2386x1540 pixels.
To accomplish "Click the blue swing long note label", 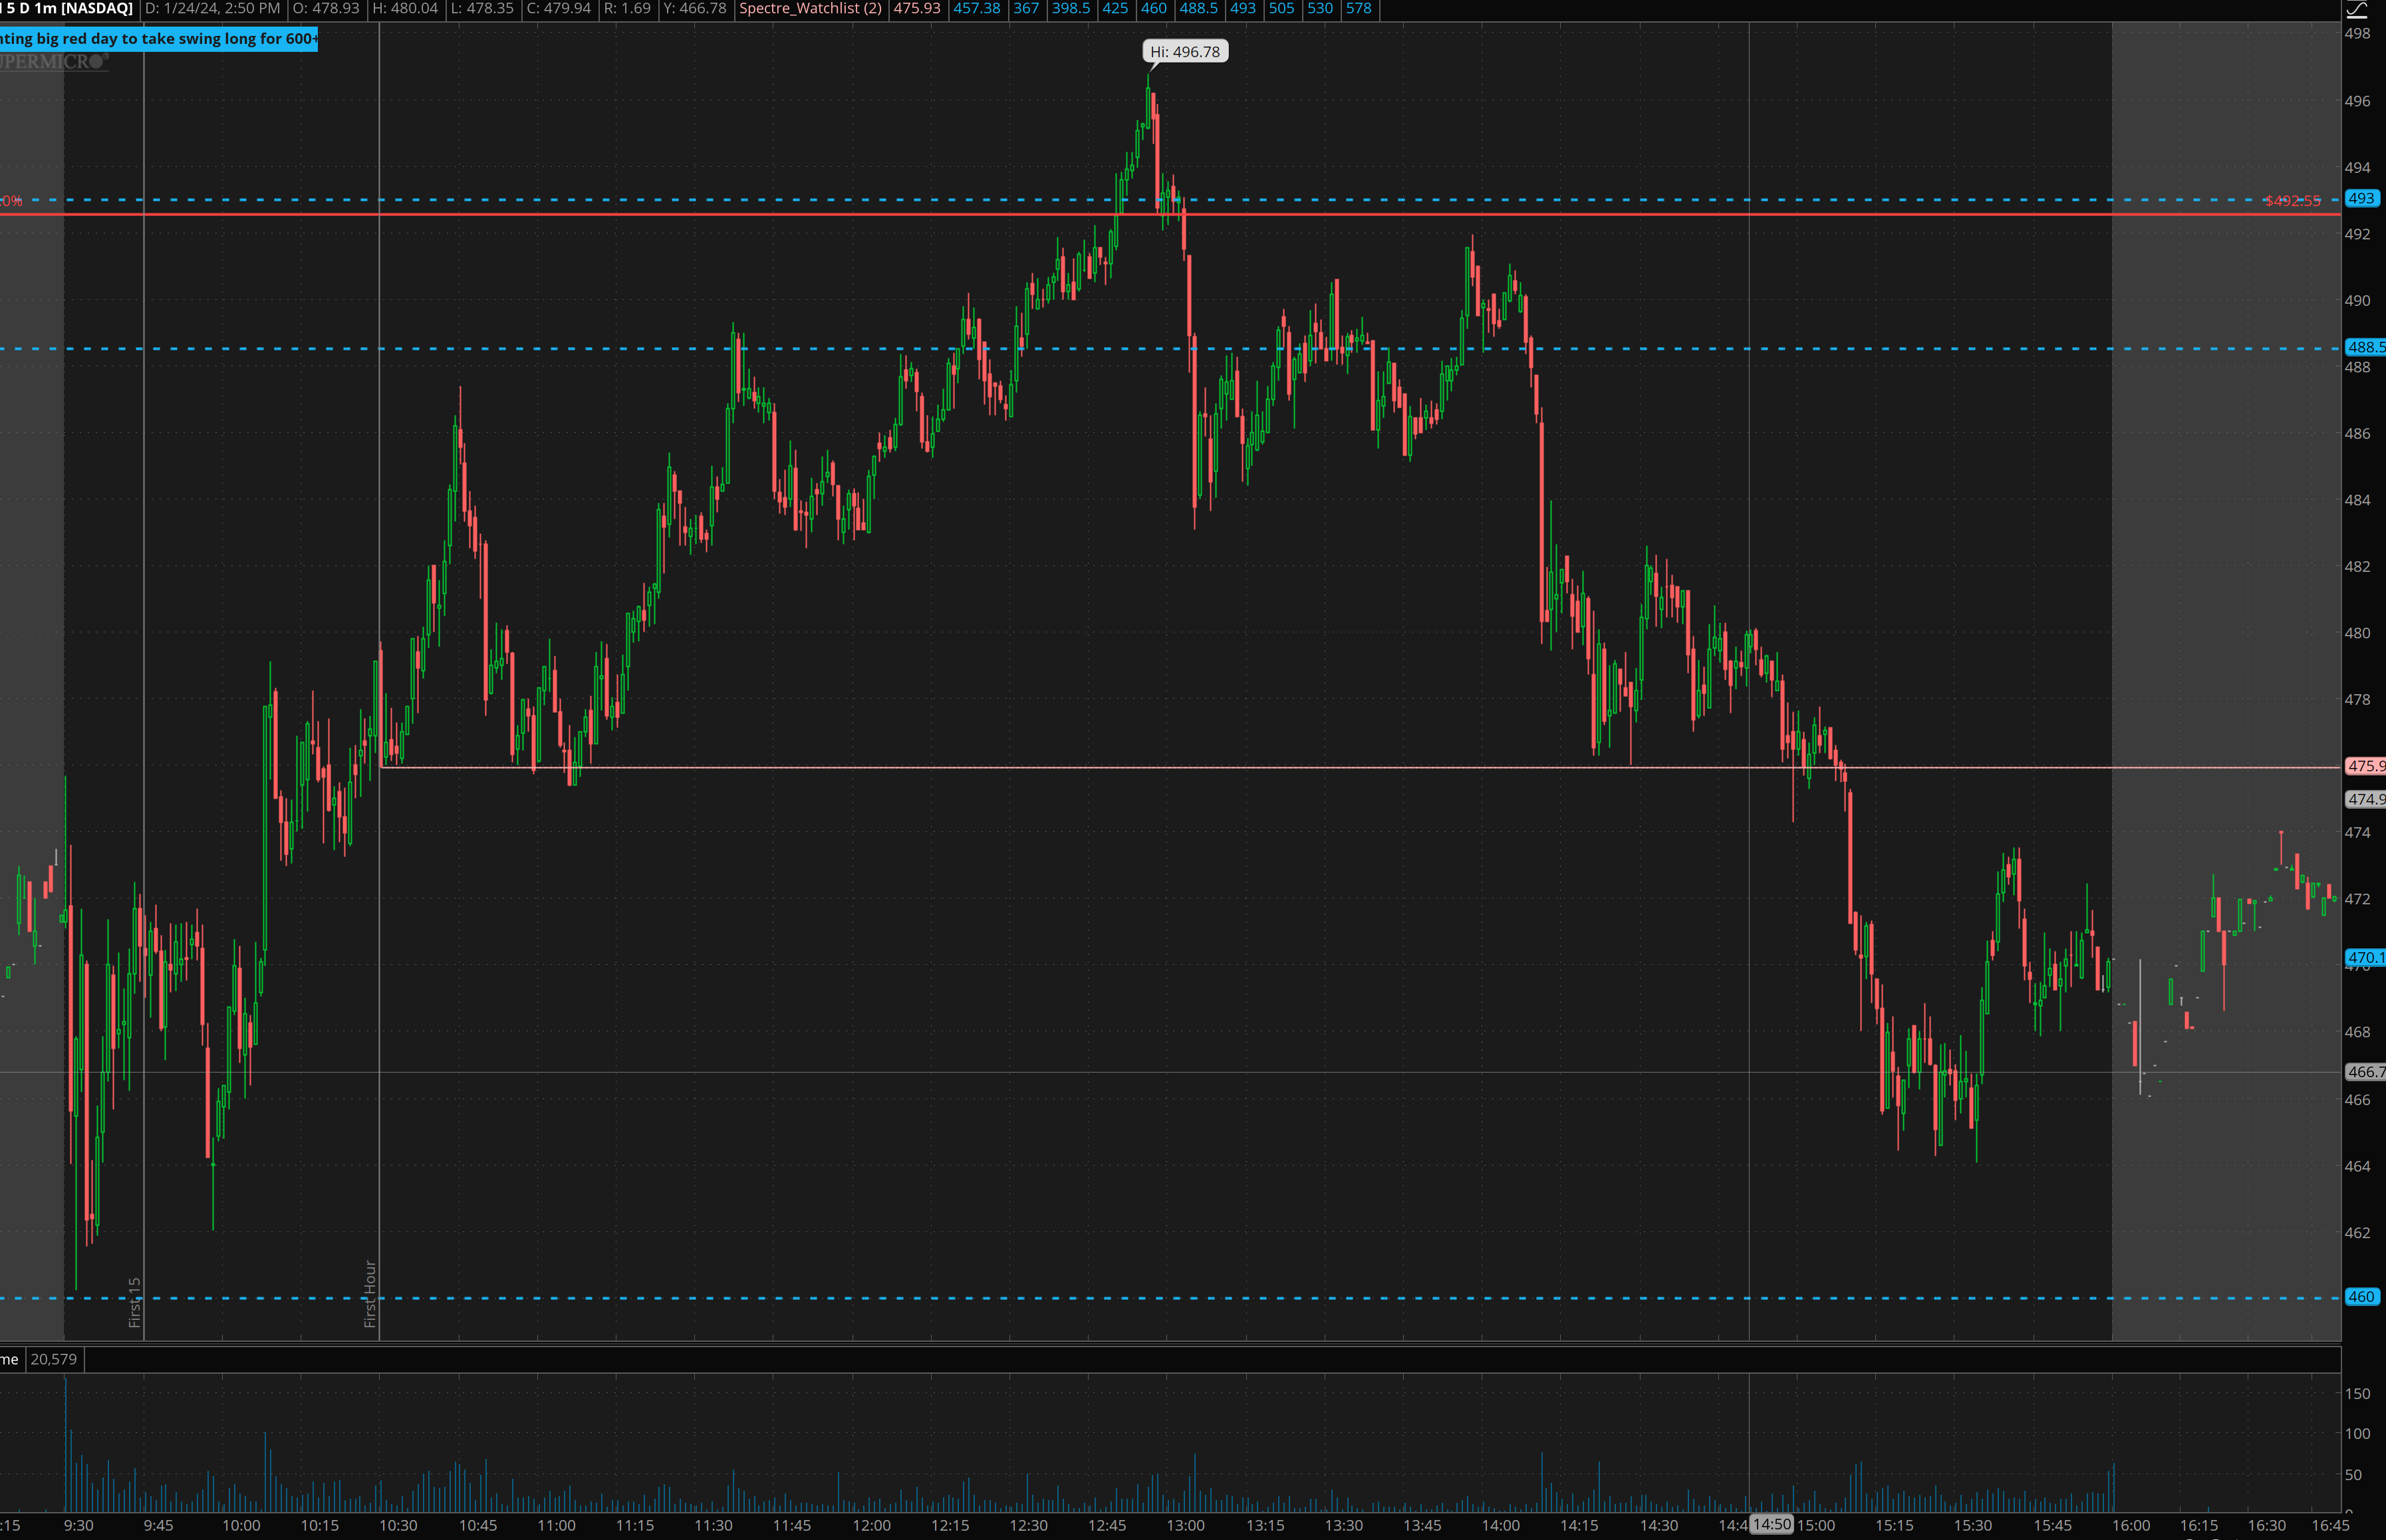I will [x=158, y=39].
